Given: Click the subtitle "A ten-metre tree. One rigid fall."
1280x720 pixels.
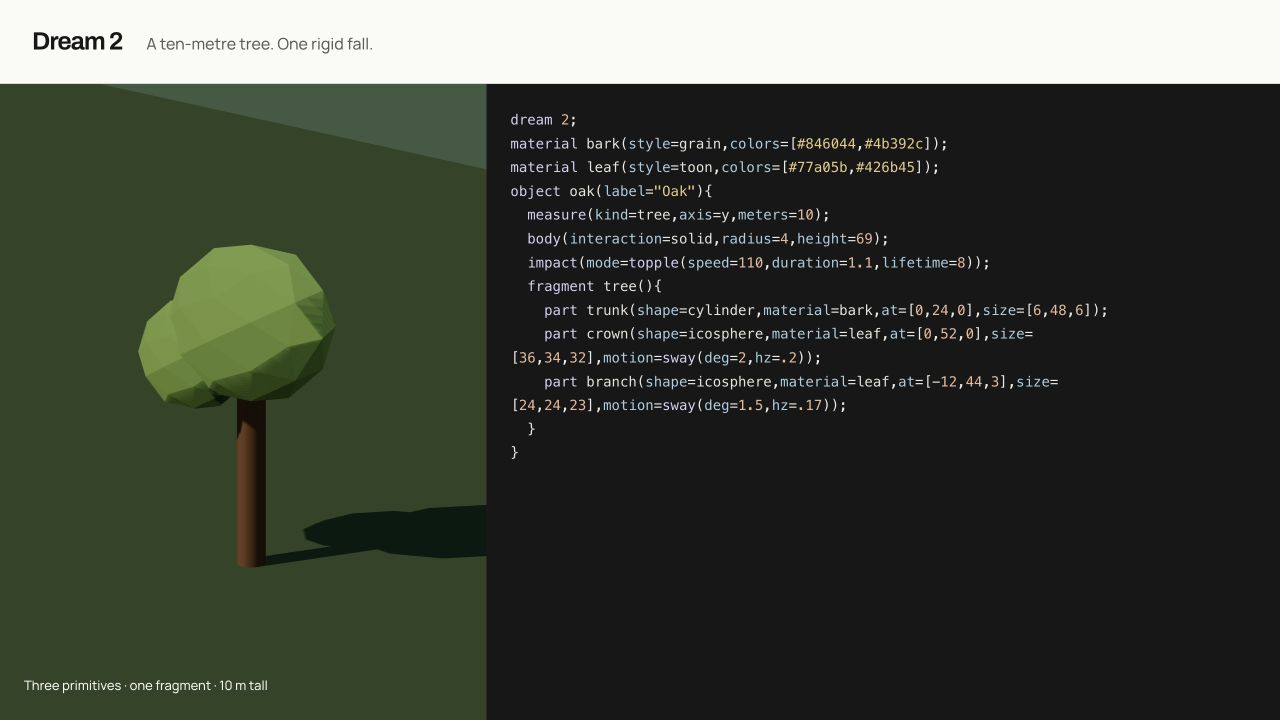Looking at the screenshot, I should (259, 44).
